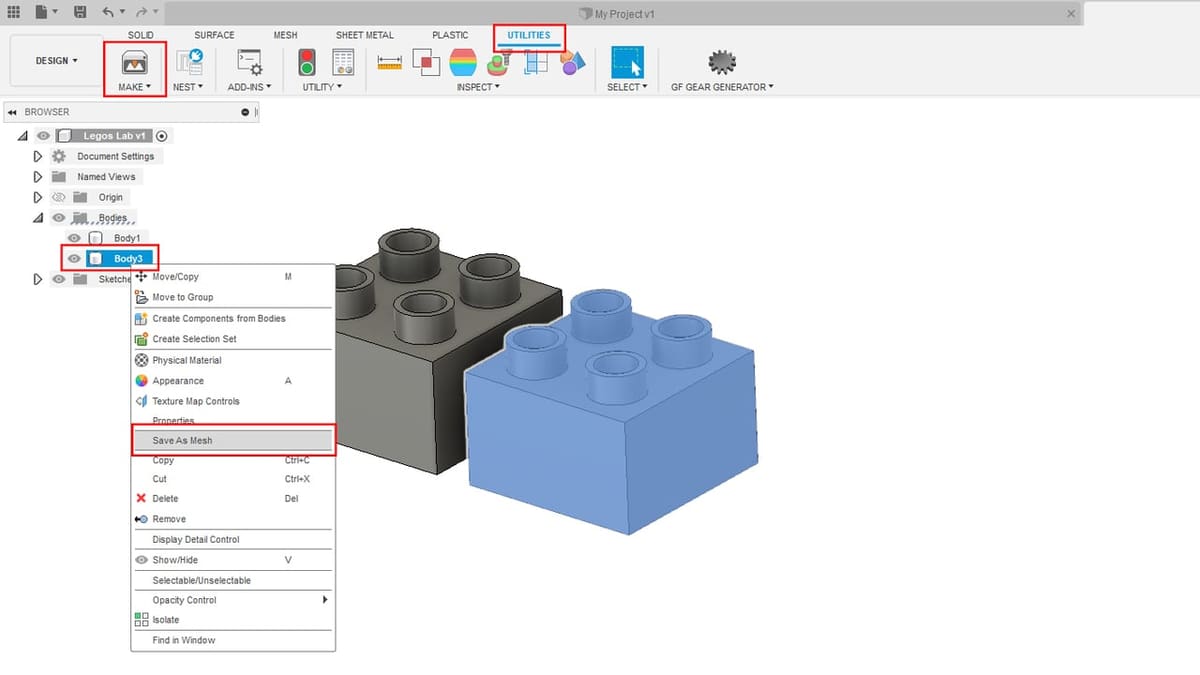
Task: Click the GF Gear Generator icon
Action: (721, 63)
